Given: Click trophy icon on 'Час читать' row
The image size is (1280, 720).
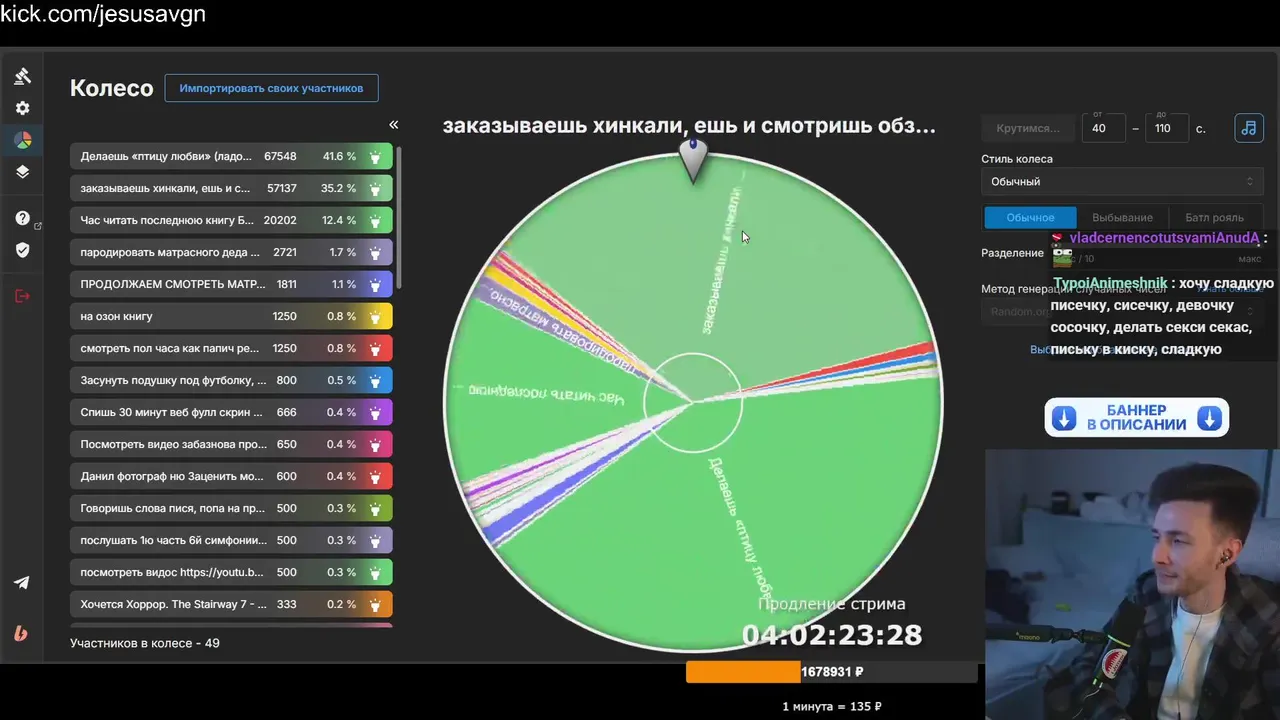Looking at the screenshot, I should [375, 221].
